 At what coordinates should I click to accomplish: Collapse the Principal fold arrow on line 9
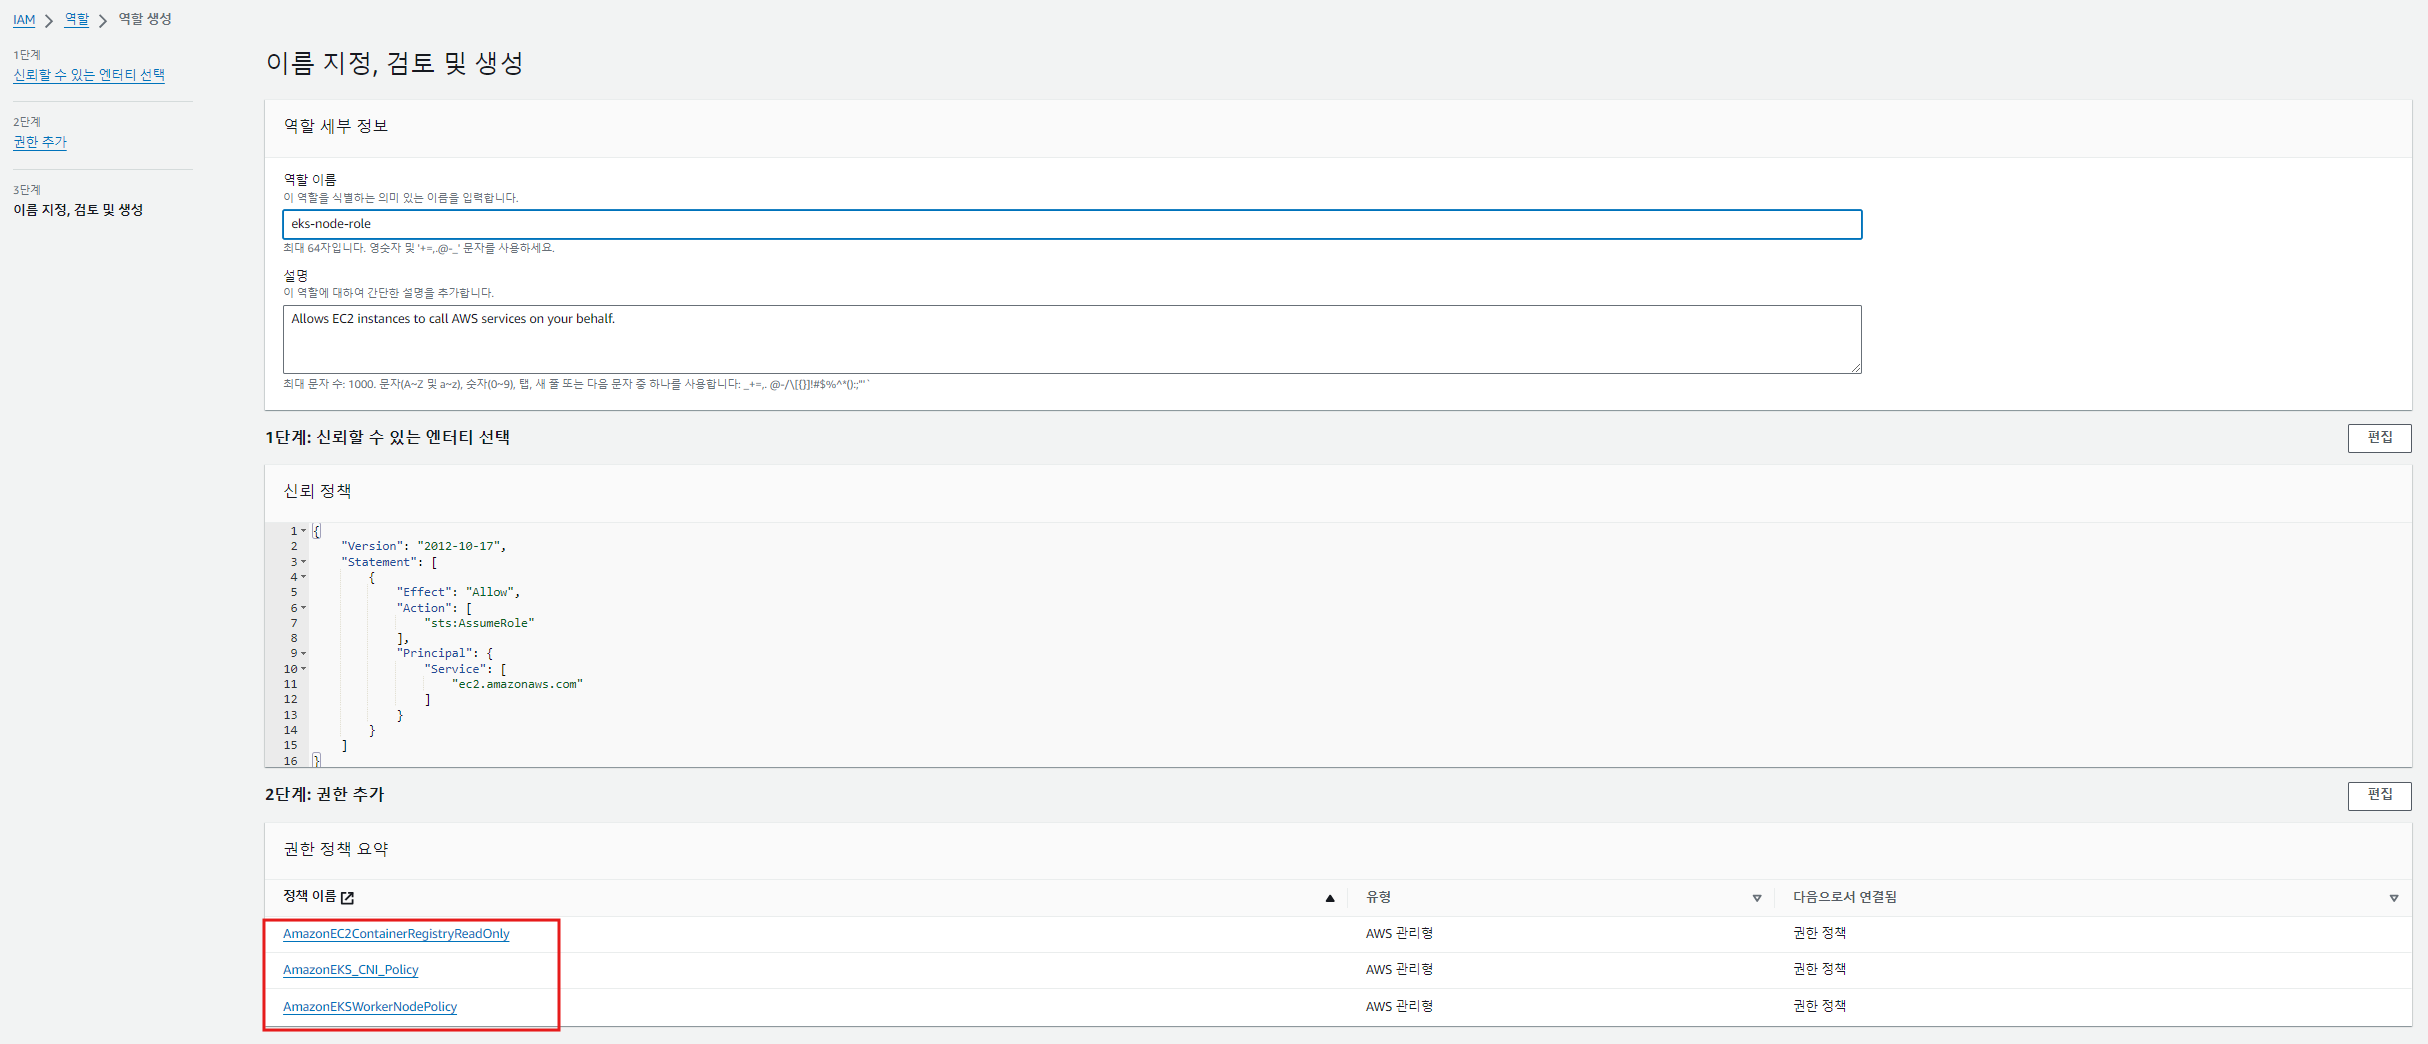click(304, 653)
